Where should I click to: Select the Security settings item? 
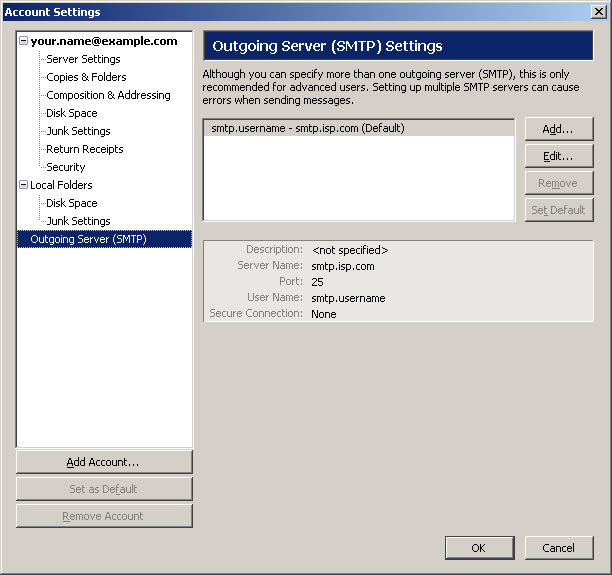point(66,167)
